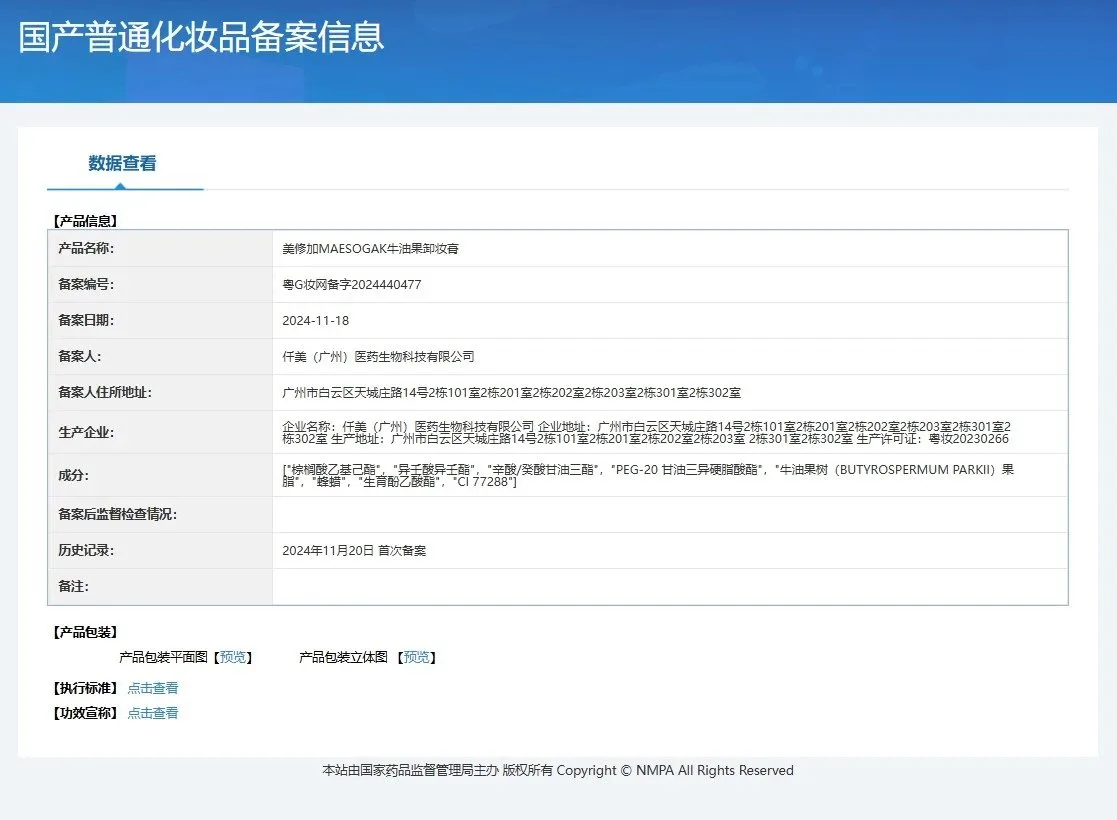Select the 备案人 row label
The image size is (1117, 820).
pos(80,356)
